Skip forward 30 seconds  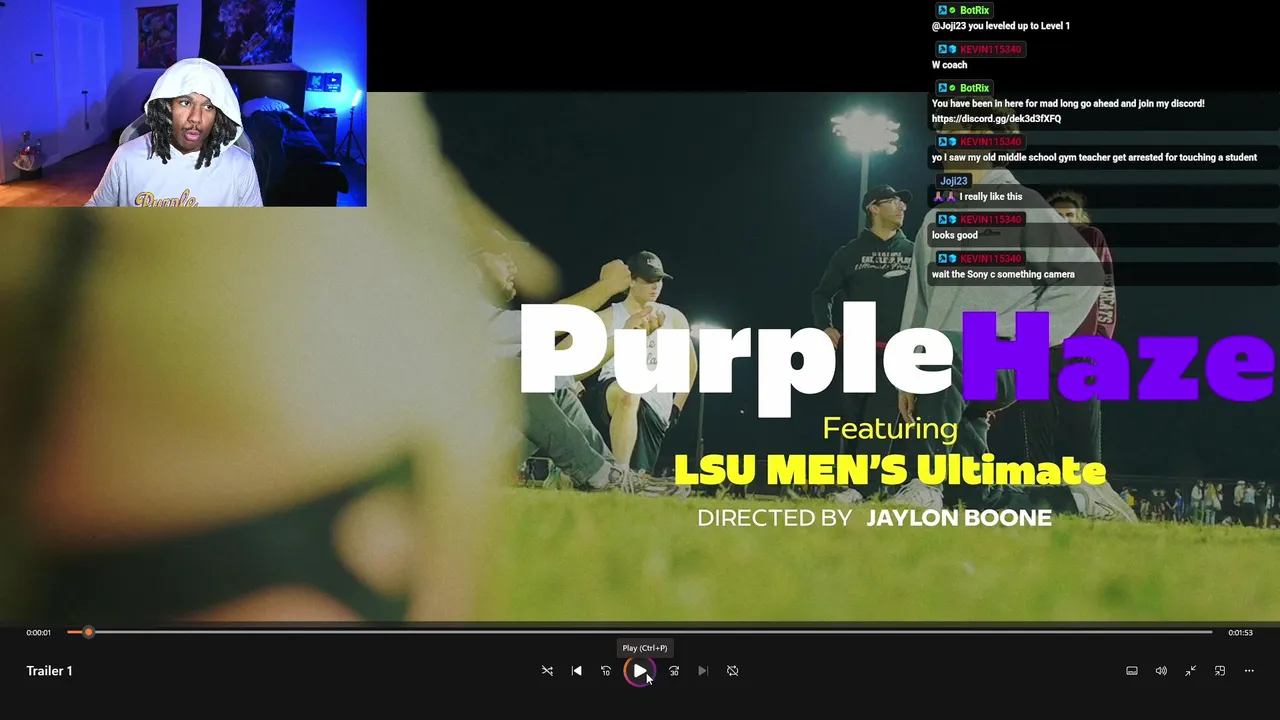coord(674,671)
